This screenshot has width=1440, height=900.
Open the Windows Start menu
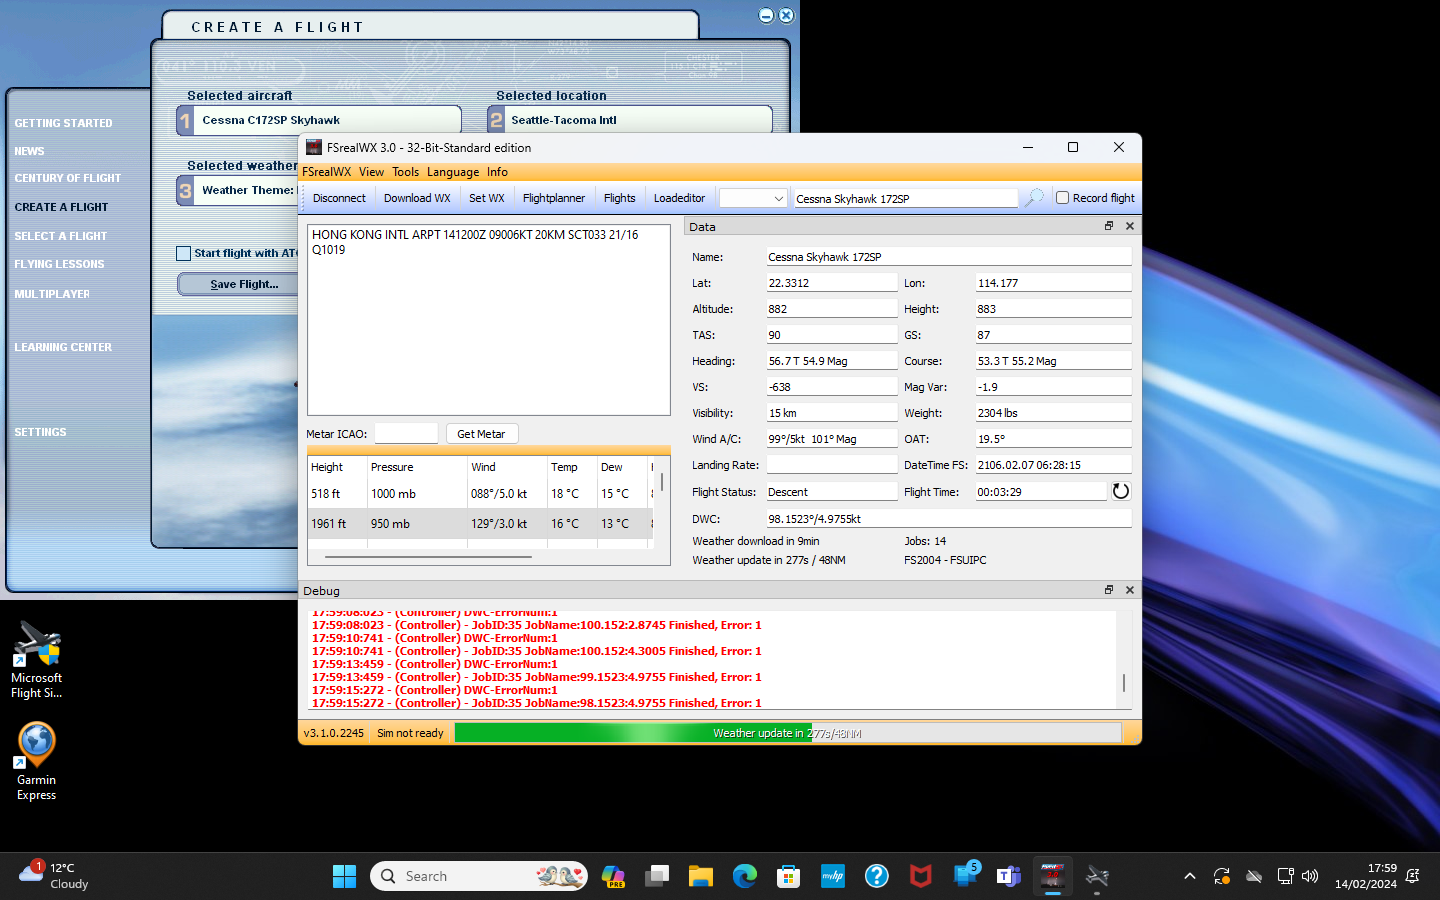(344, 876)
